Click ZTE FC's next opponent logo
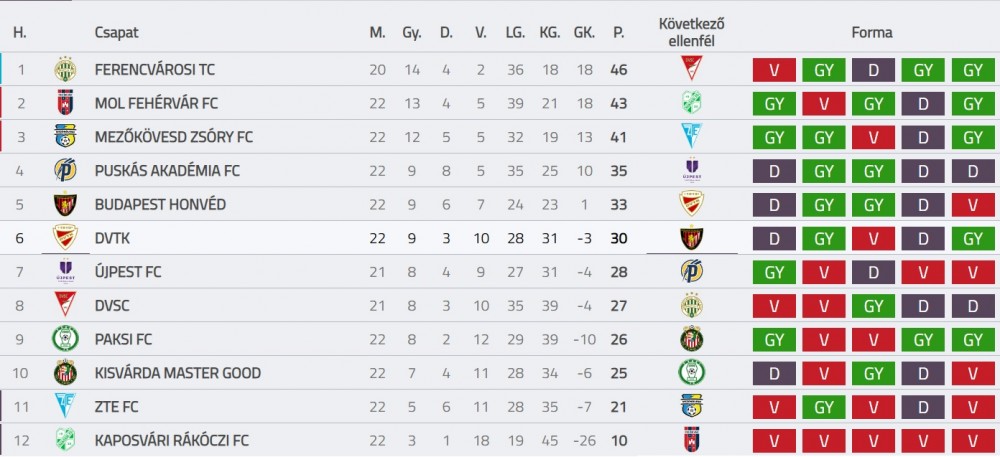 (691, 406)
